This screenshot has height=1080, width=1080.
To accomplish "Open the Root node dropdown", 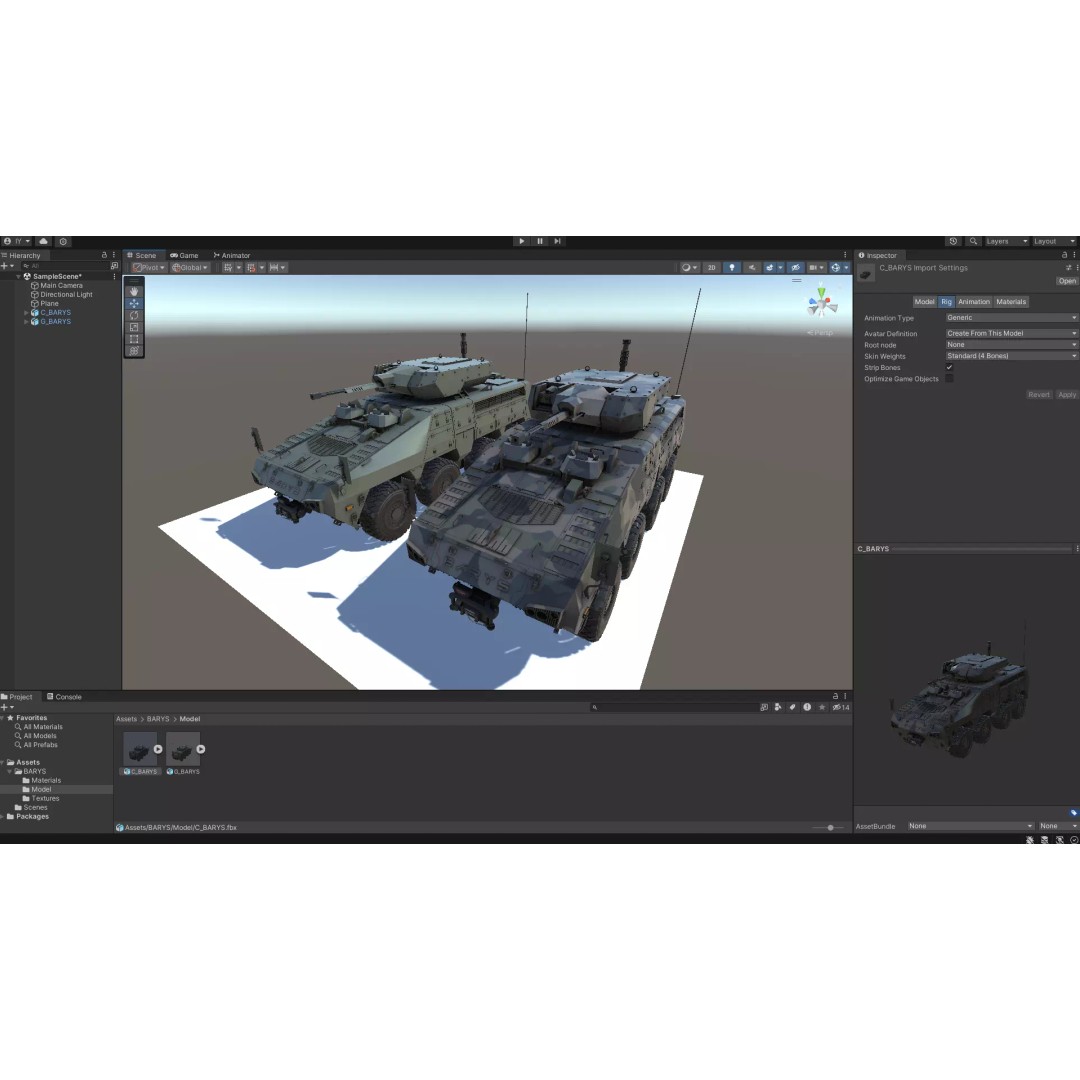I will (x=1011, y=344).
